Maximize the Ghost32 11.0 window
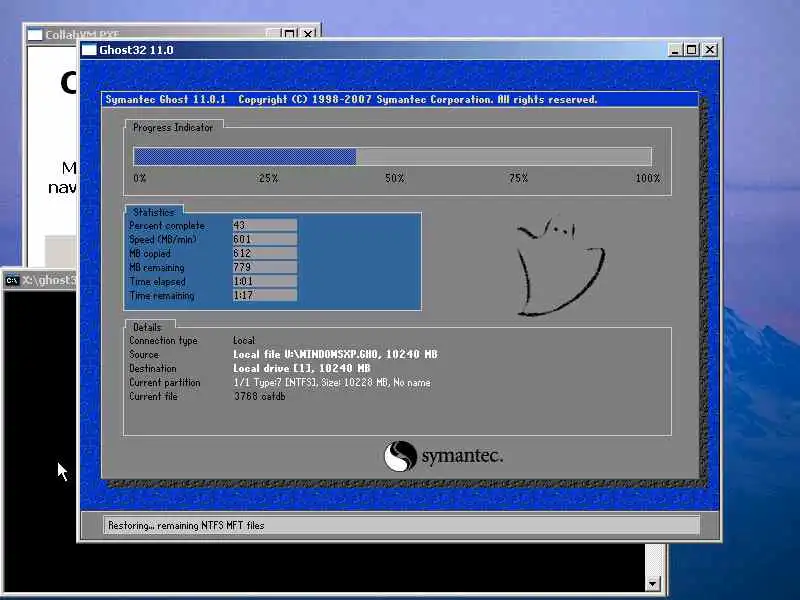Screen dimensions: 800x600 [x=692, y=49]
